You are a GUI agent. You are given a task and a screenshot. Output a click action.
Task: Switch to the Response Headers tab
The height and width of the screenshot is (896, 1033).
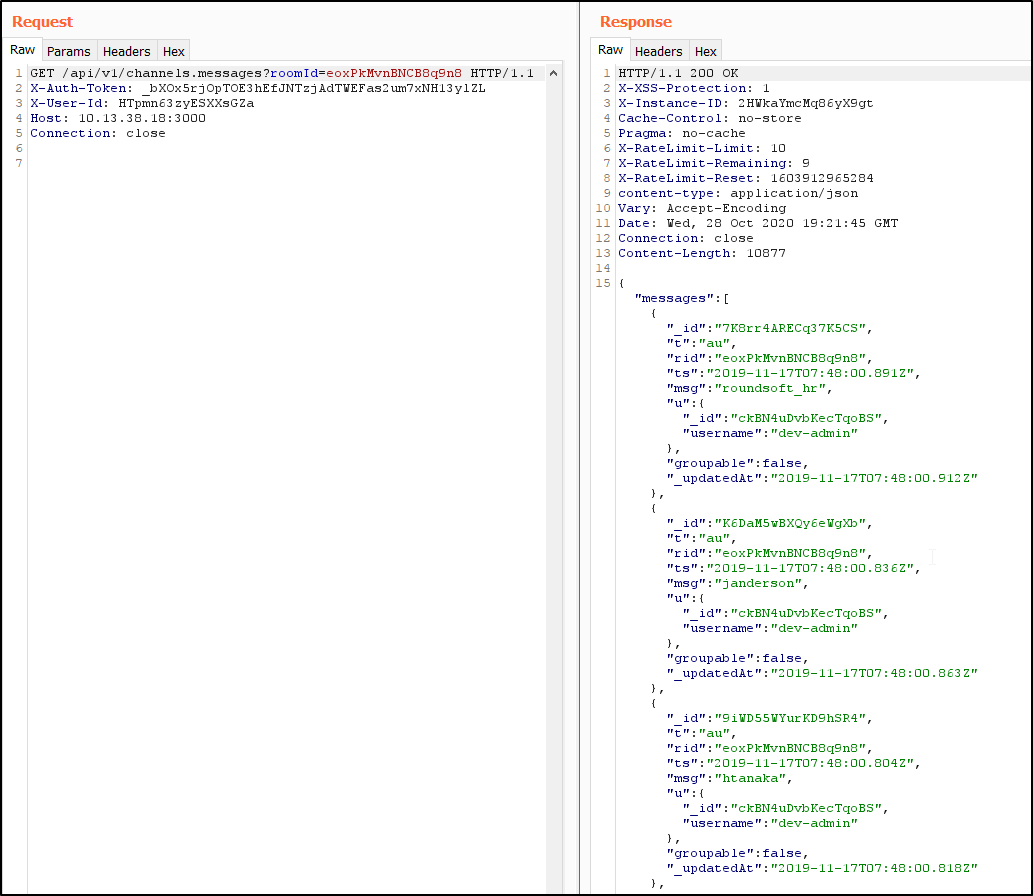tap(659, 51)
